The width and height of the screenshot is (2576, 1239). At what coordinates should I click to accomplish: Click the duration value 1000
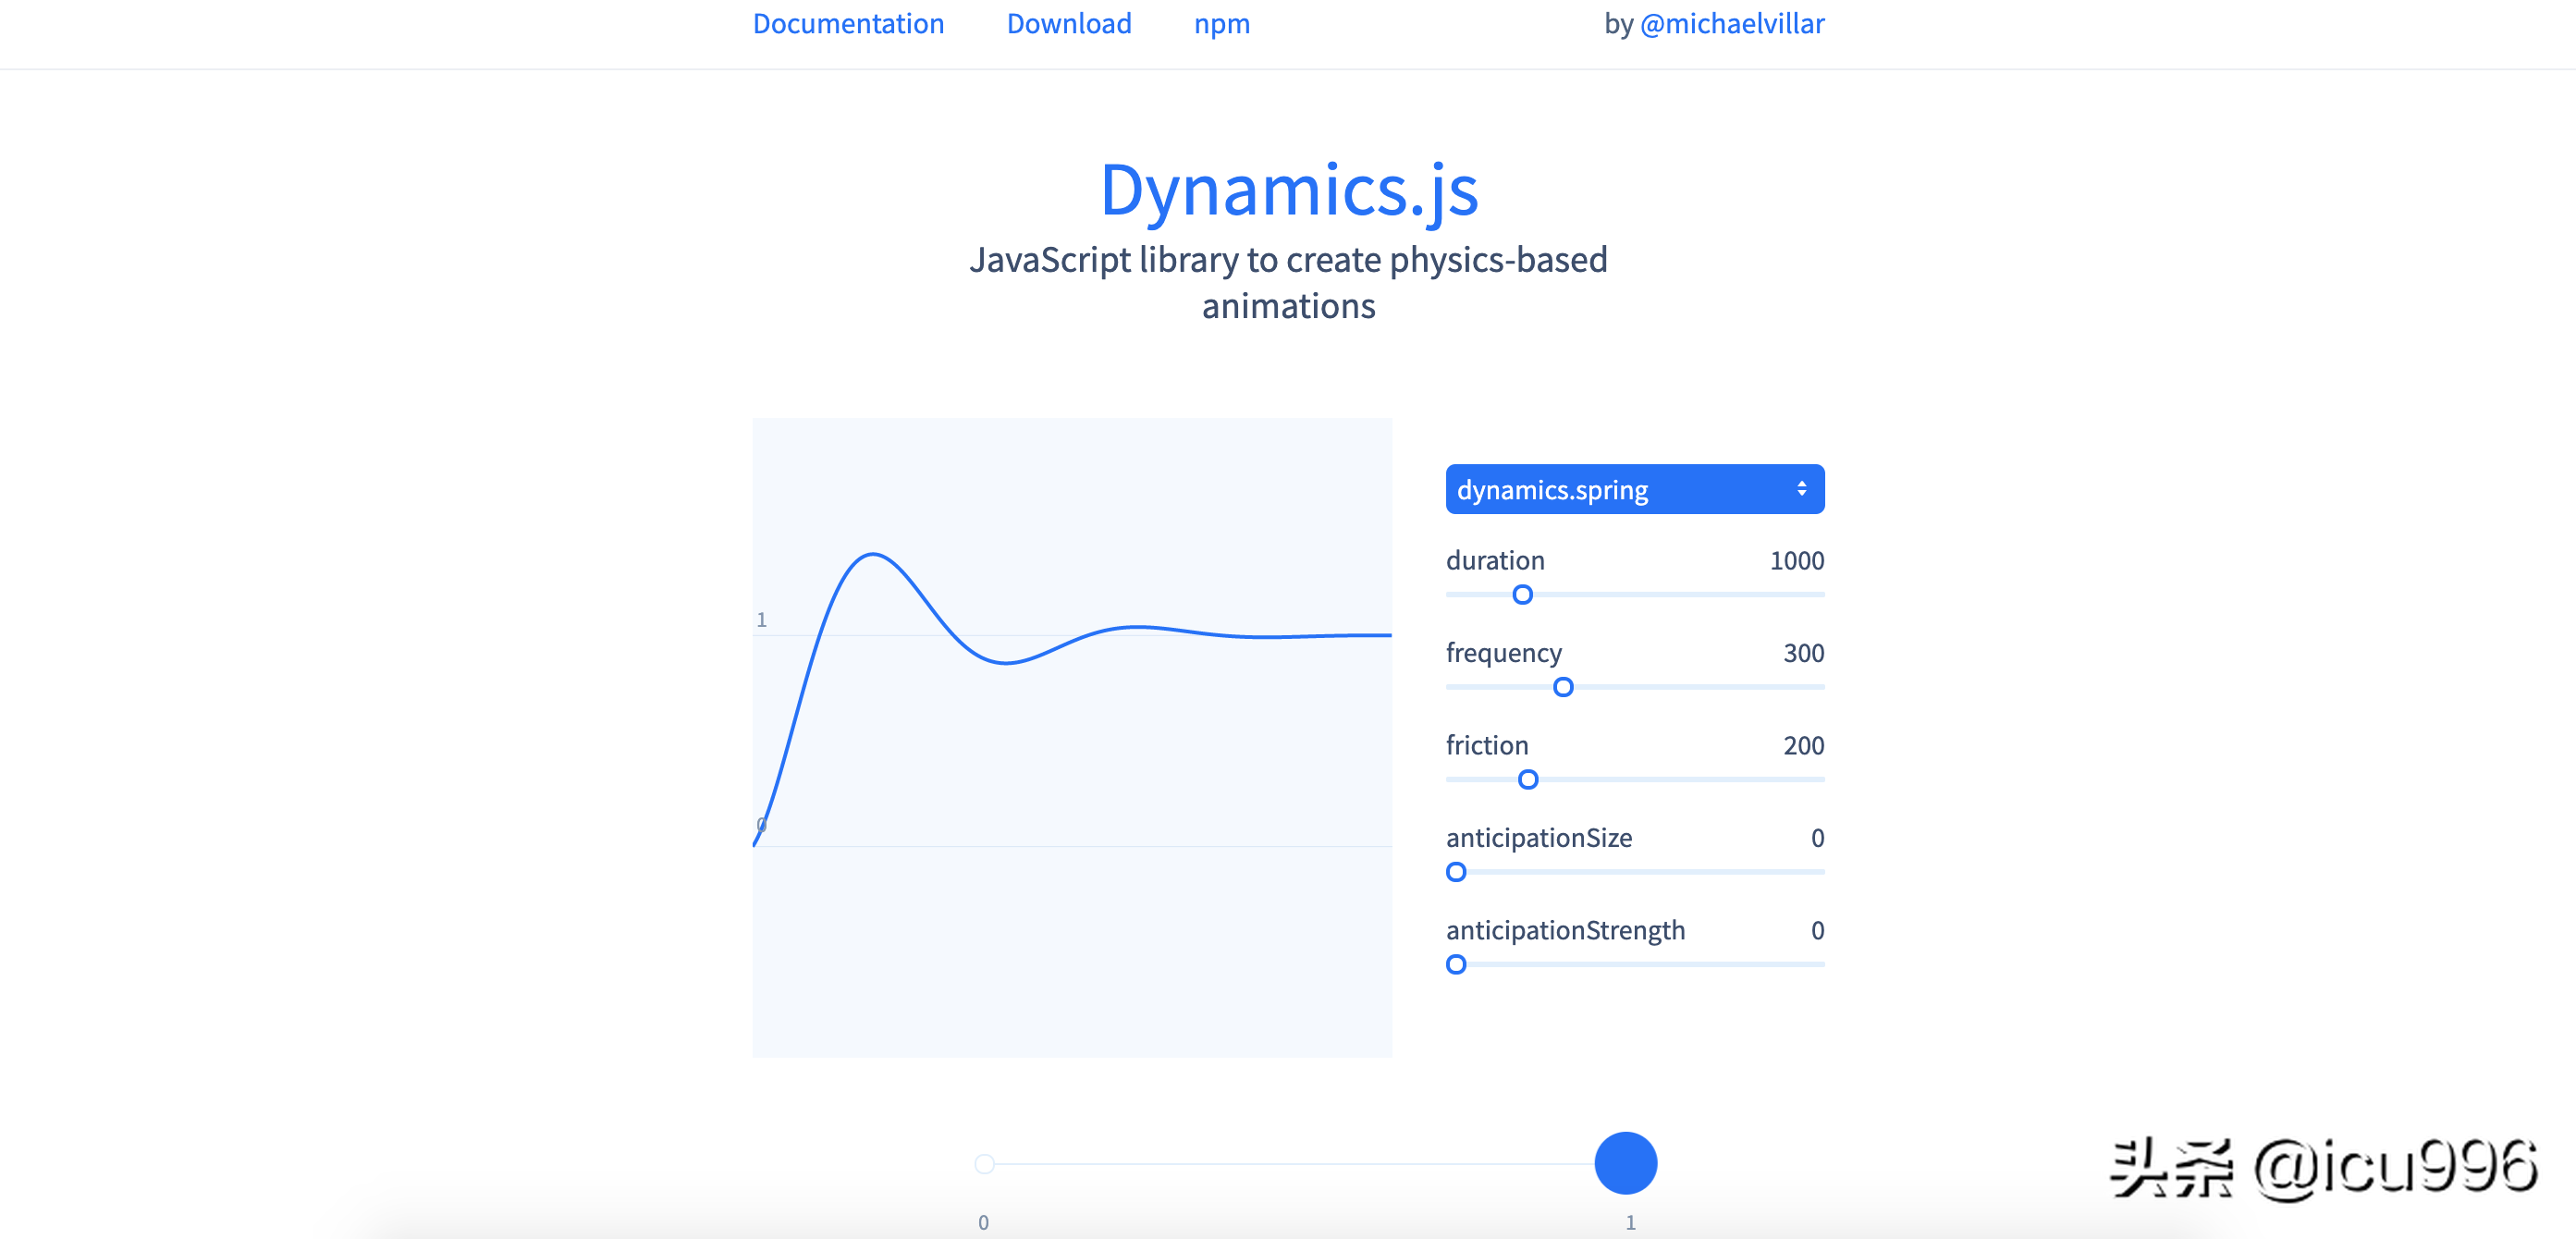1797,560
